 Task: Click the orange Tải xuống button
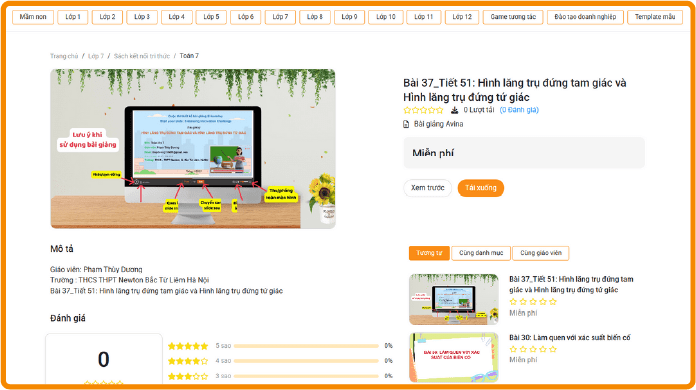tap(481, 188)
